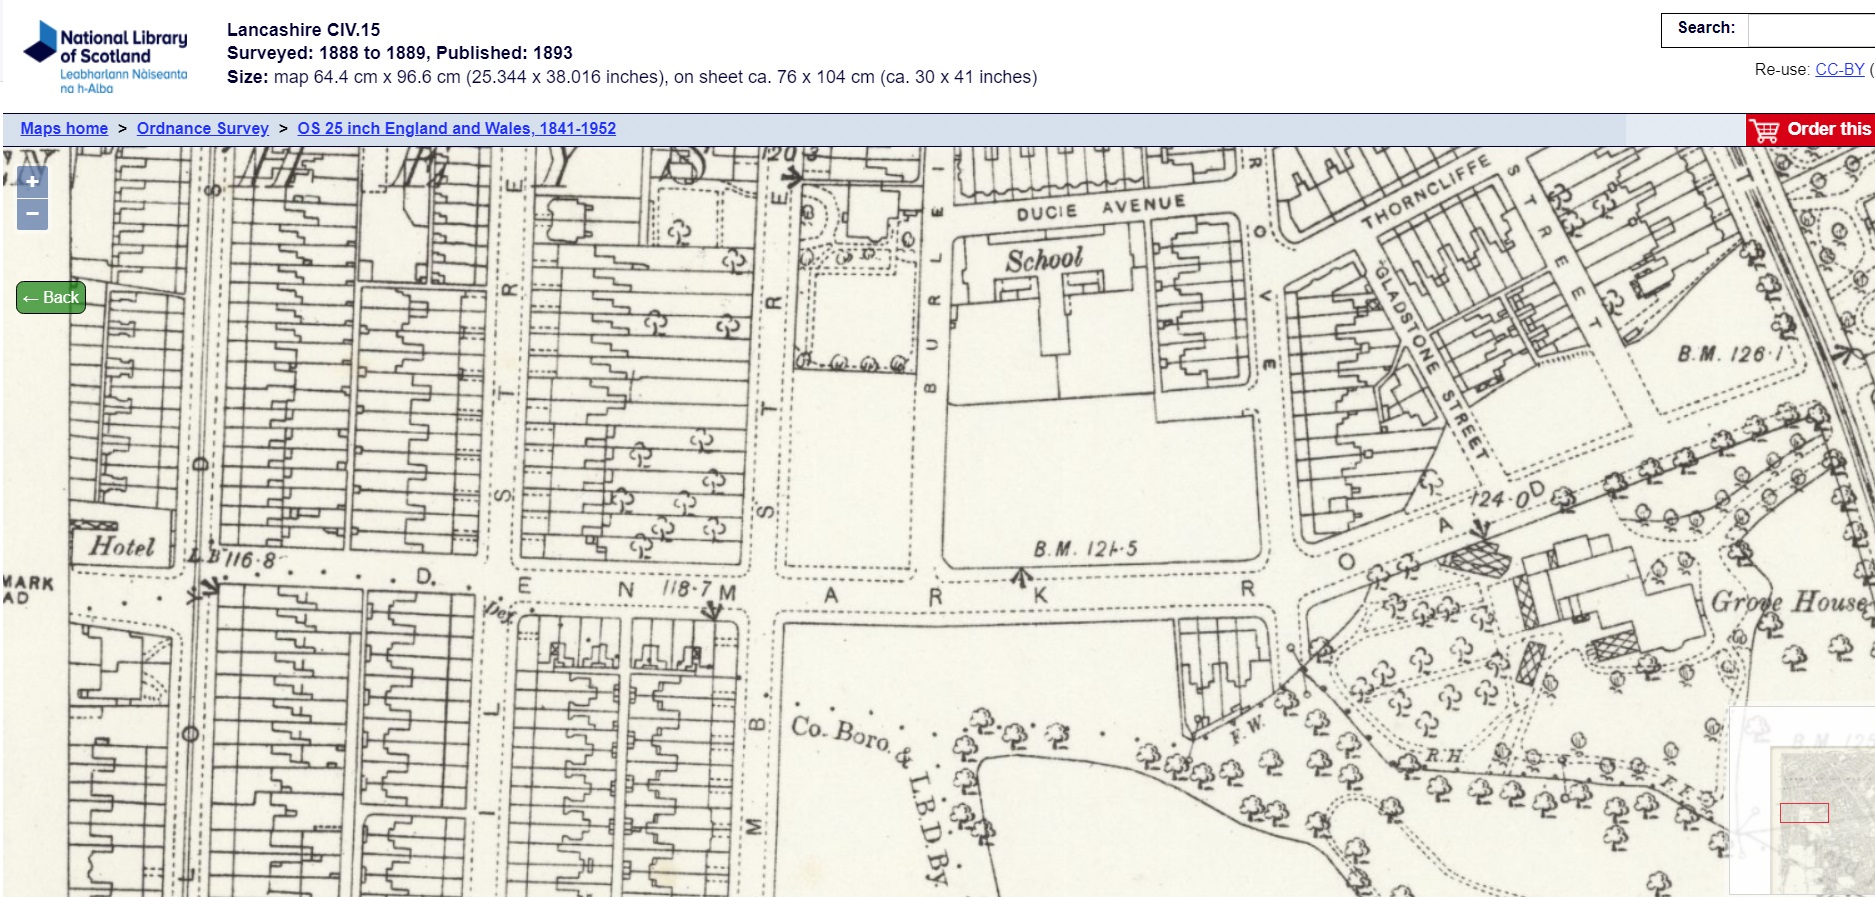
Task: Click the map zoom out minus button
Action: [32, 214]
